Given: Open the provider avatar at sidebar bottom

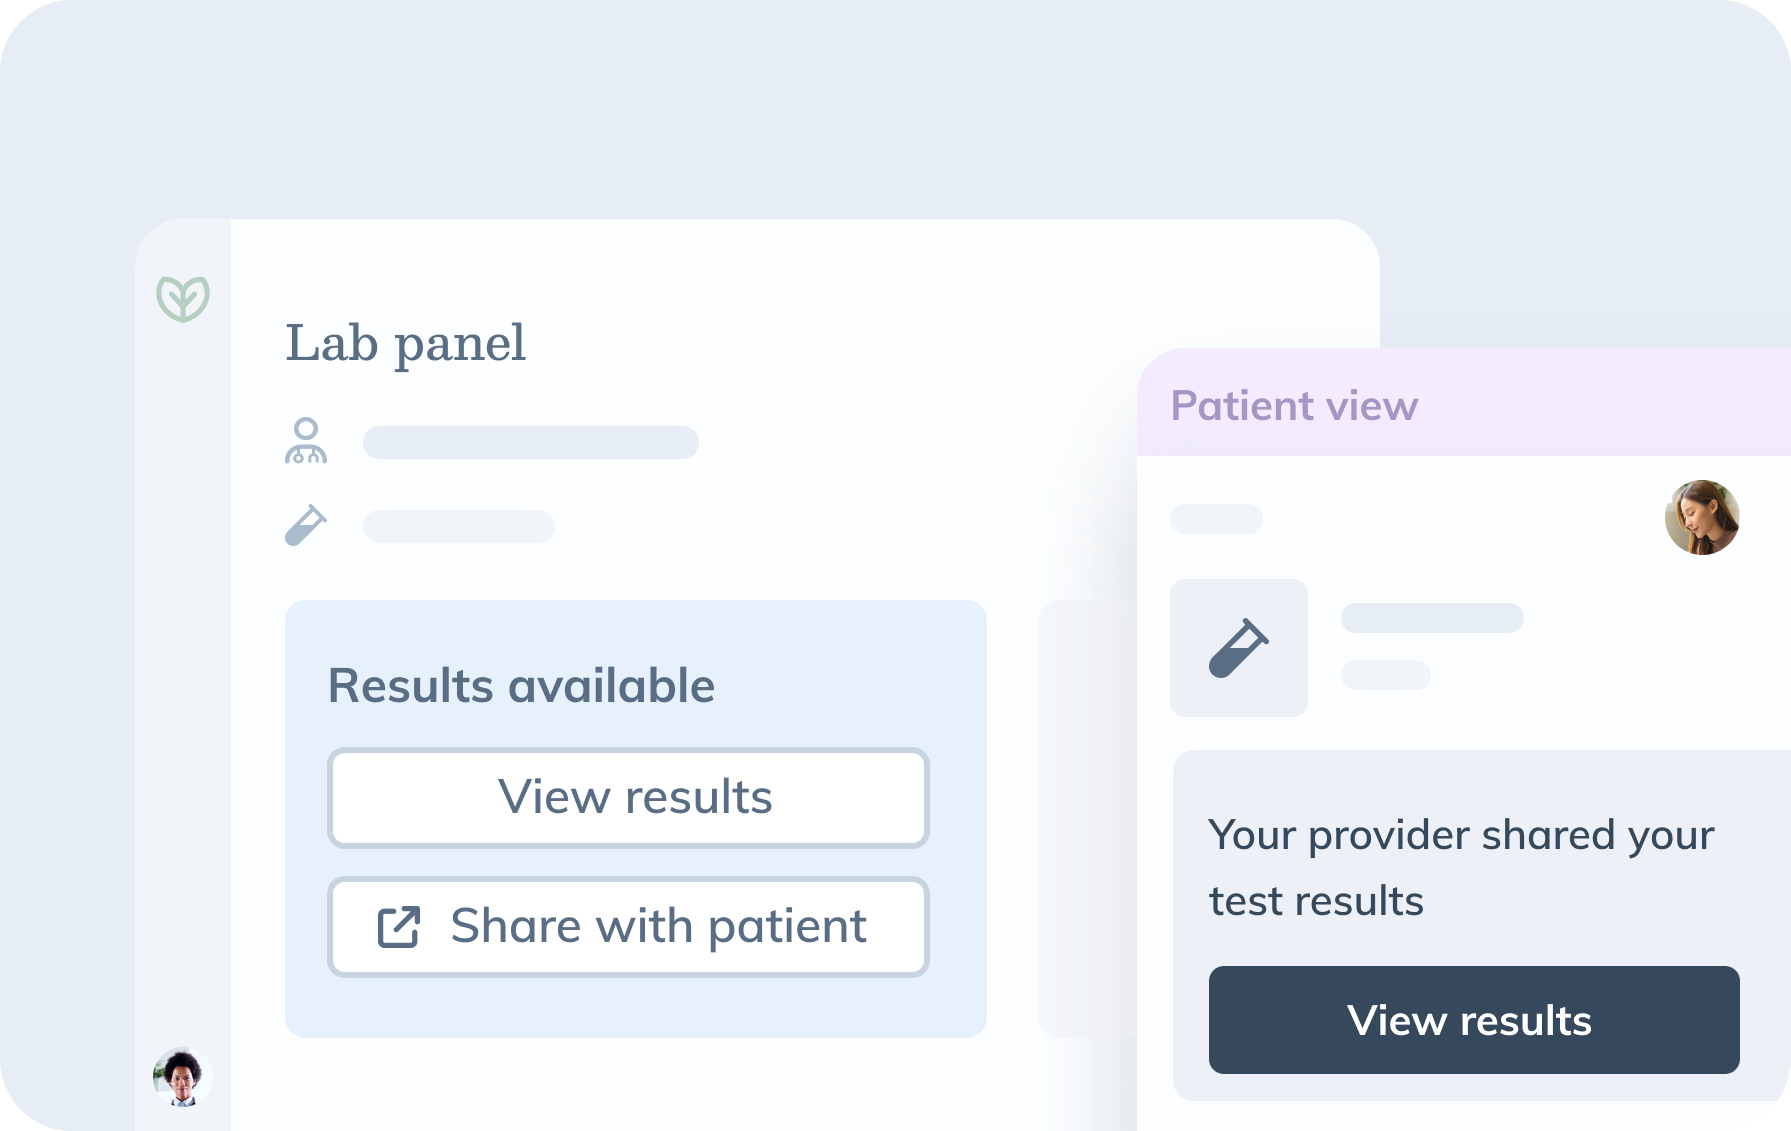Looking at the screenshot, I should (x=182, y=1077).
